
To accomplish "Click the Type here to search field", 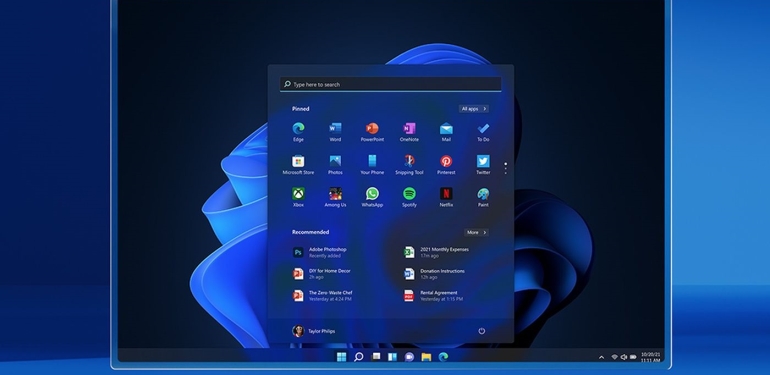I will tap(390, 84).
